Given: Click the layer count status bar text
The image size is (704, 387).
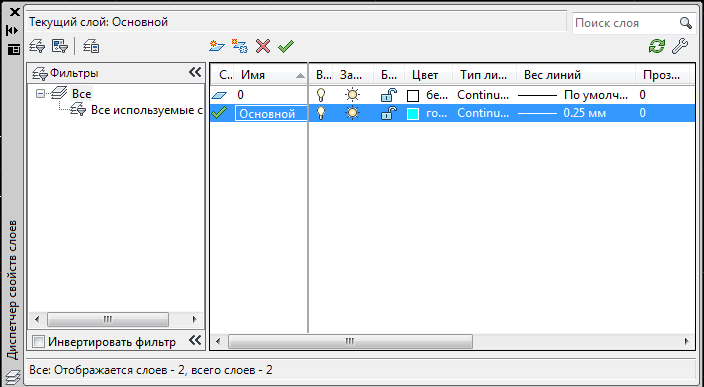Looking at the screenshot, I should click(x=151, y=370).
